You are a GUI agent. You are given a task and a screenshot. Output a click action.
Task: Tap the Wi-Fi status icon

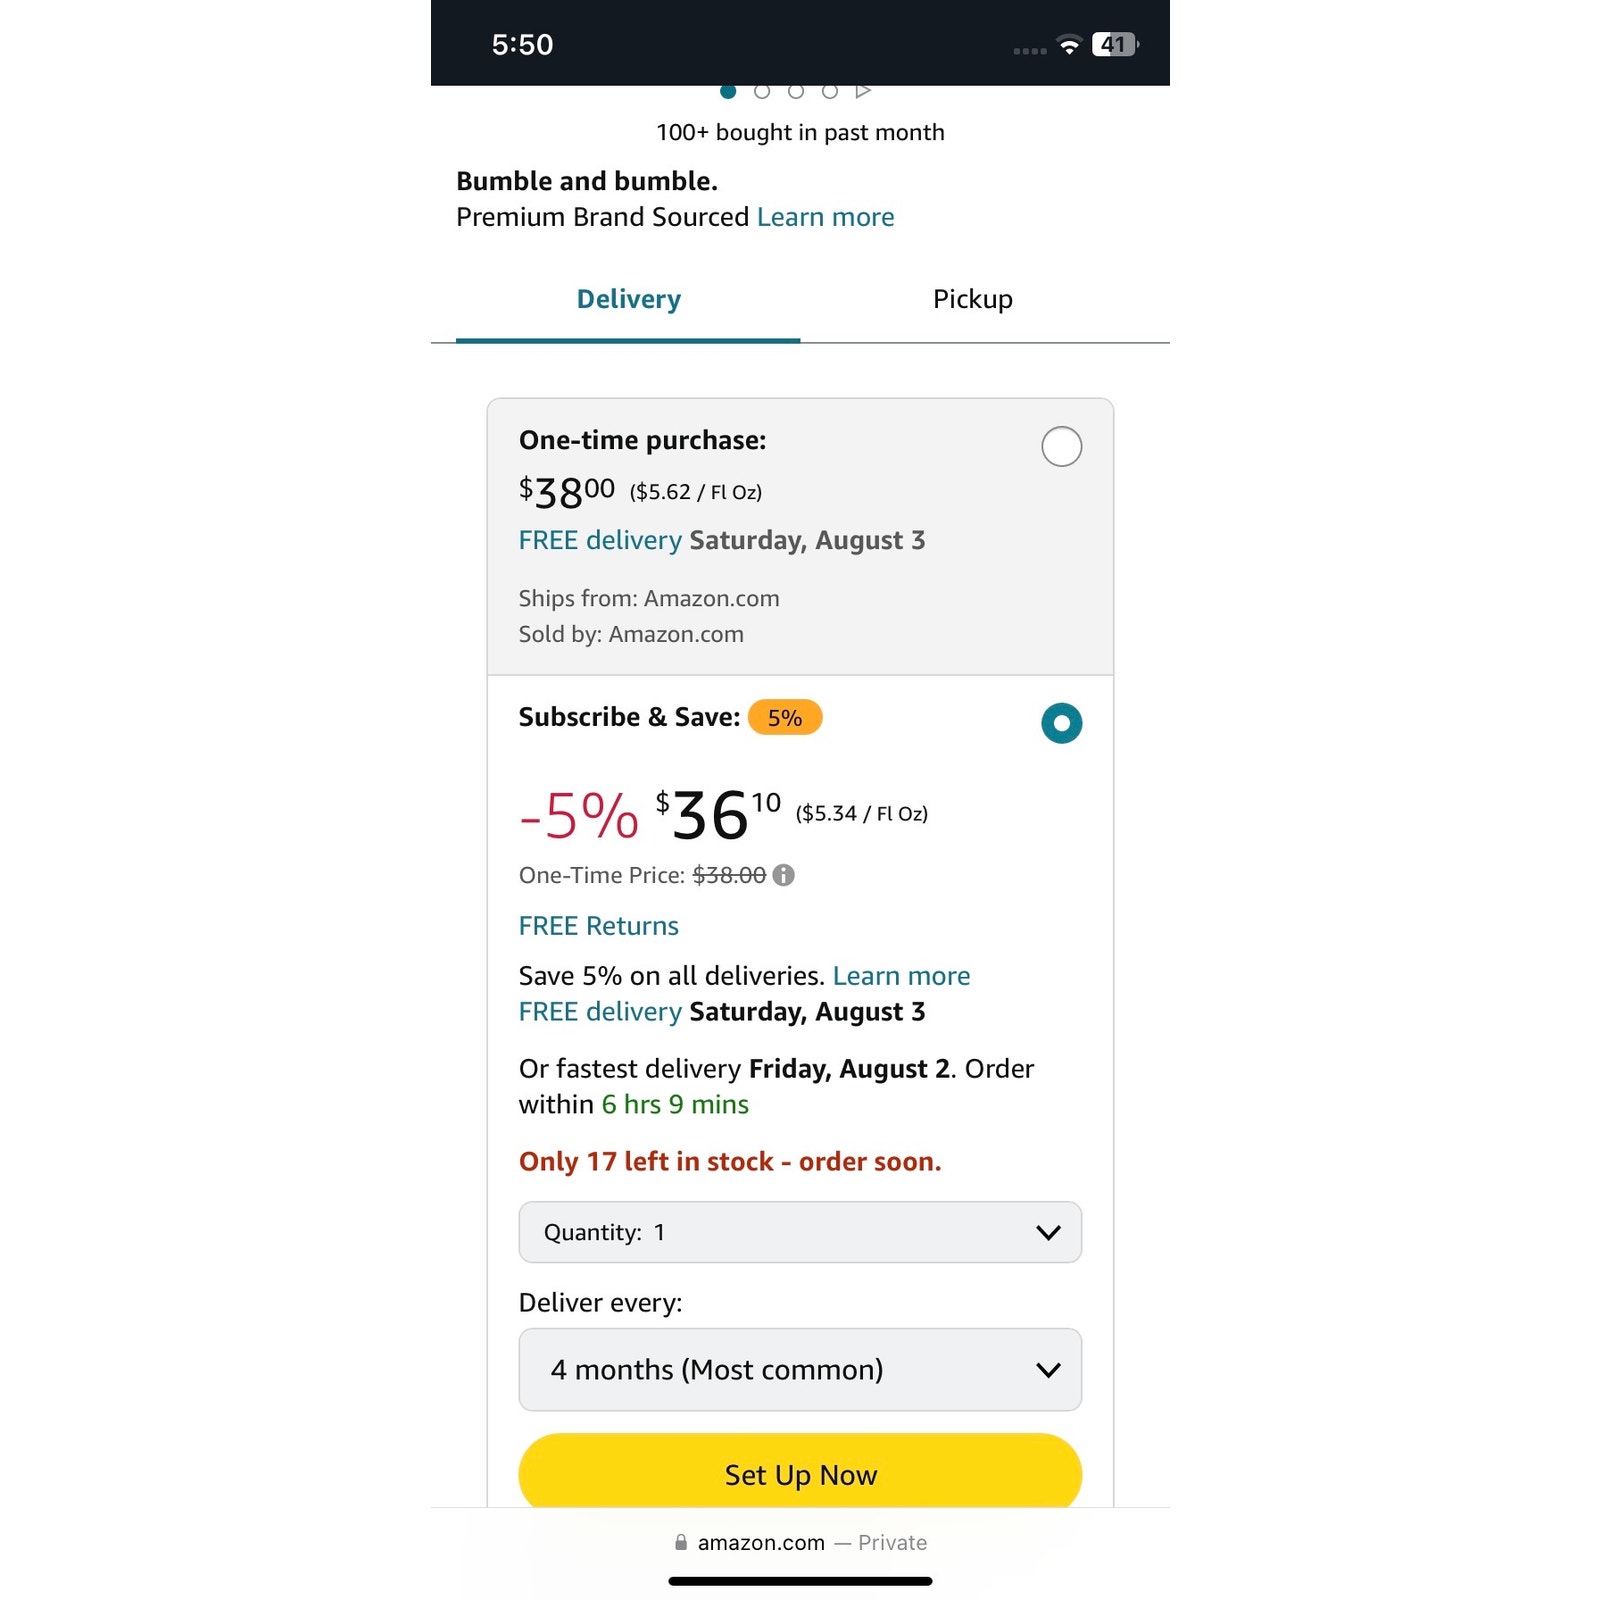pos(1069,45)
